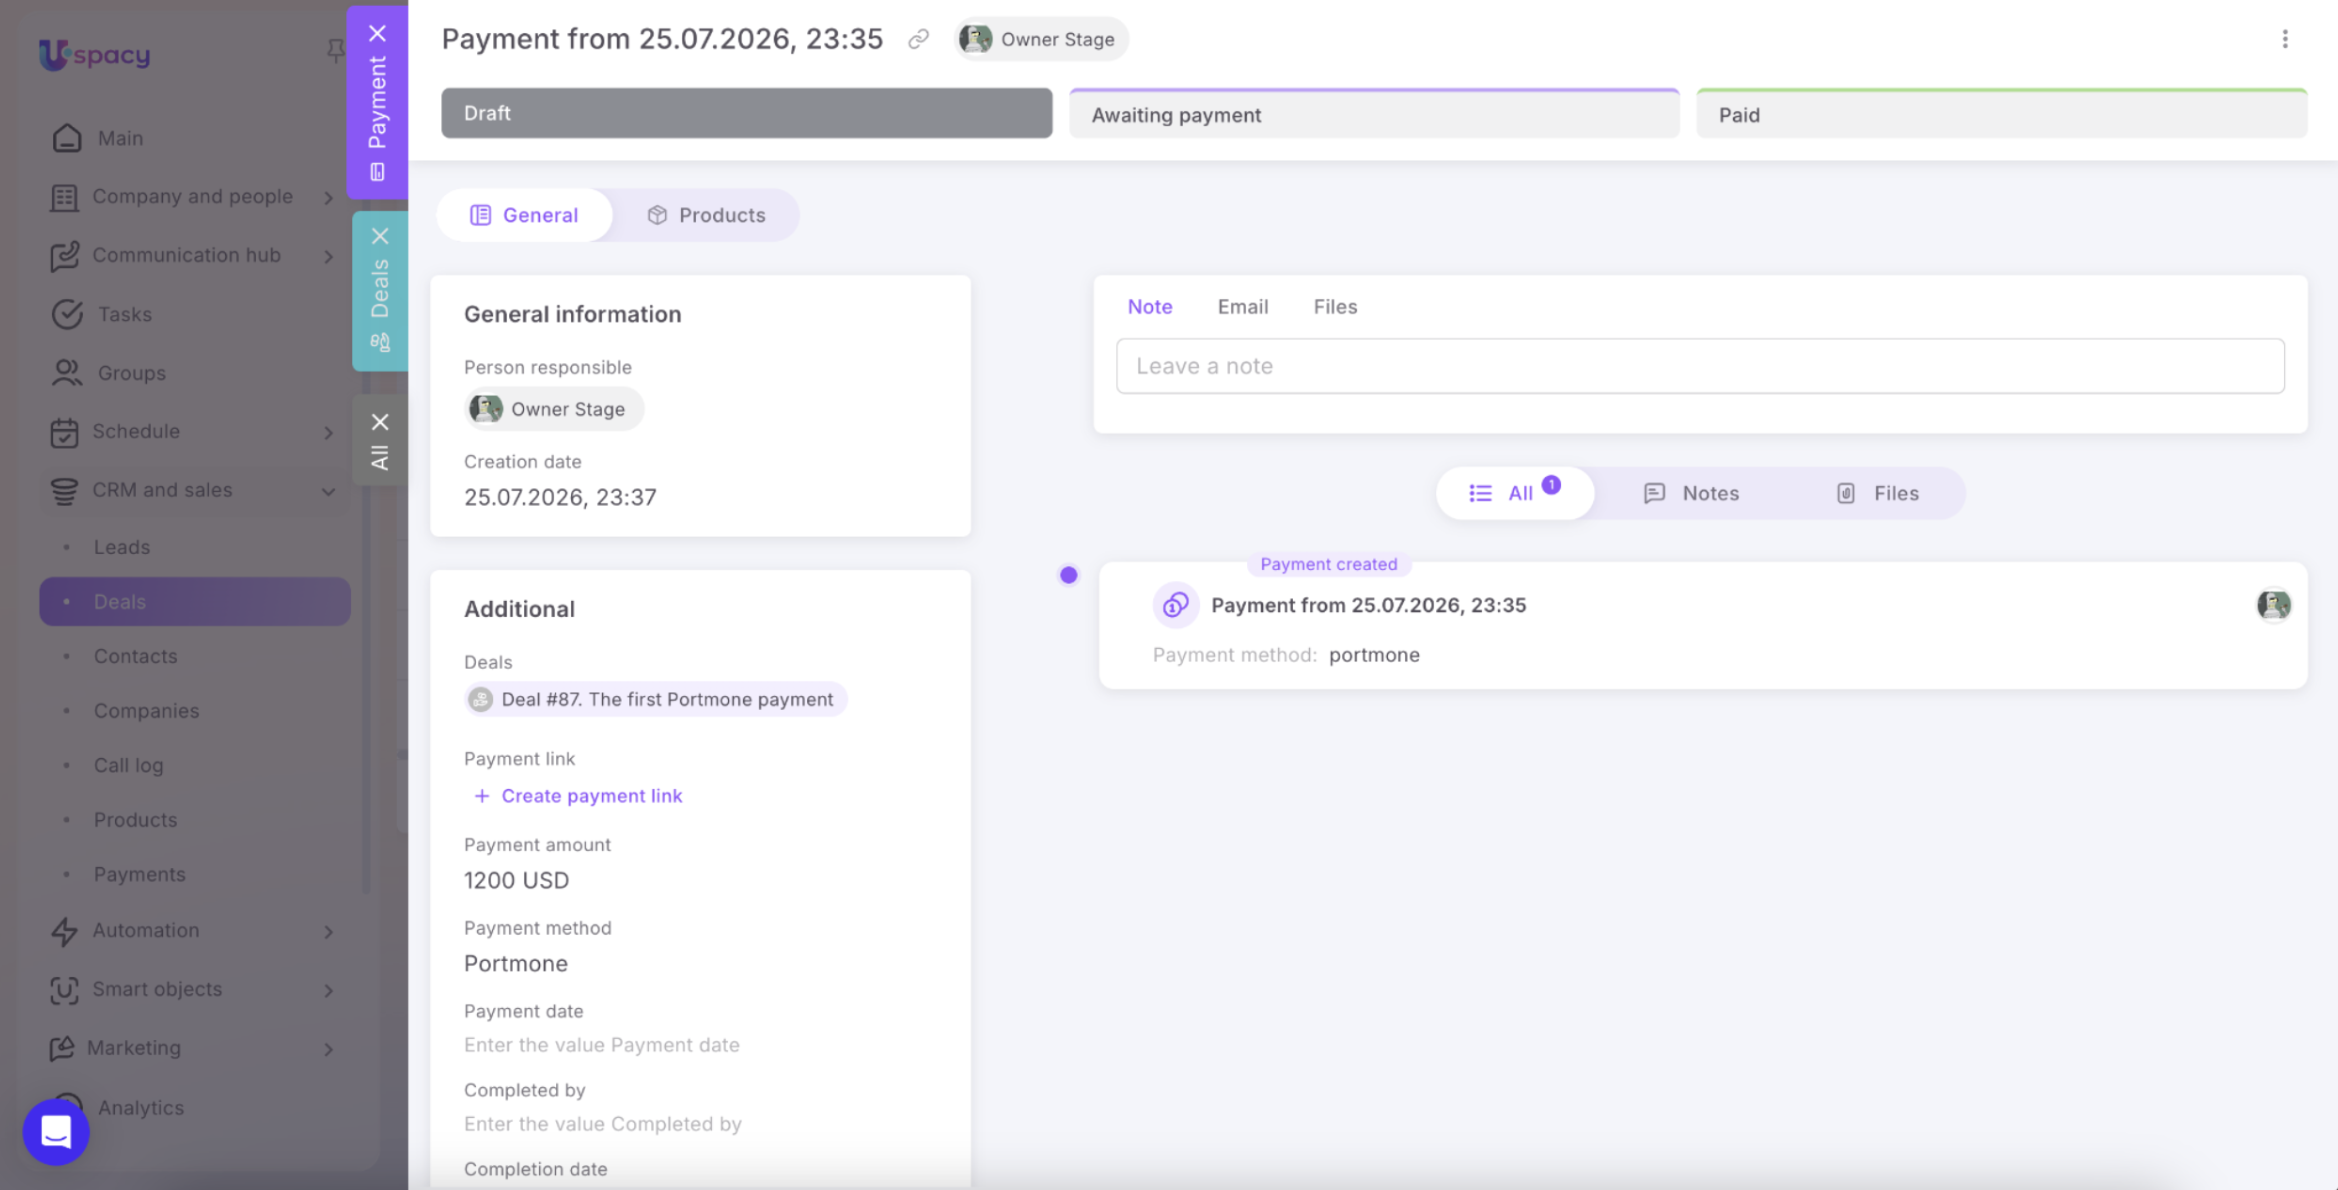Click the author avatar on payment event
The width and height of the screenshot is (2338, 1190).
click(x=2273, y=605)
